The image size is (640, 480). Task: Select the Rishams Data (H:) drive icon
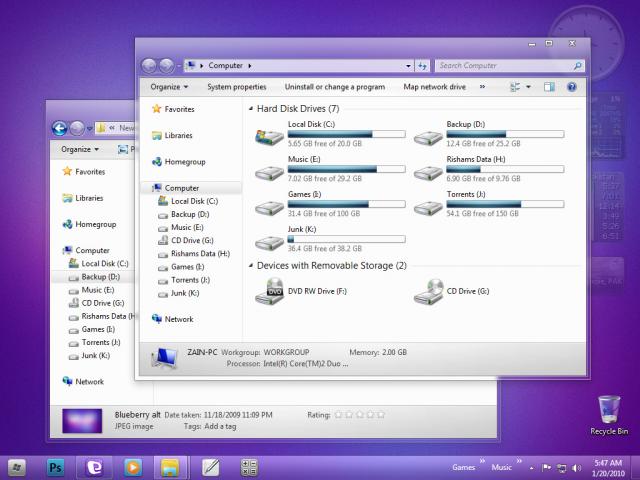tap(428, 173)
